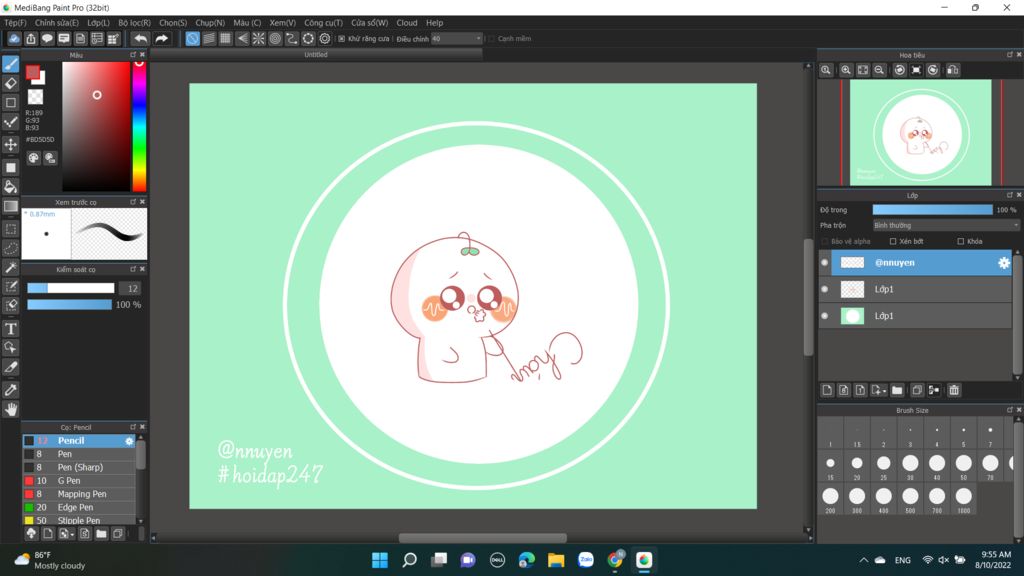Viewport: 1024px width, 576px height.
Task: Click the foreground red color swatch
Action: (x=33, y=72)
